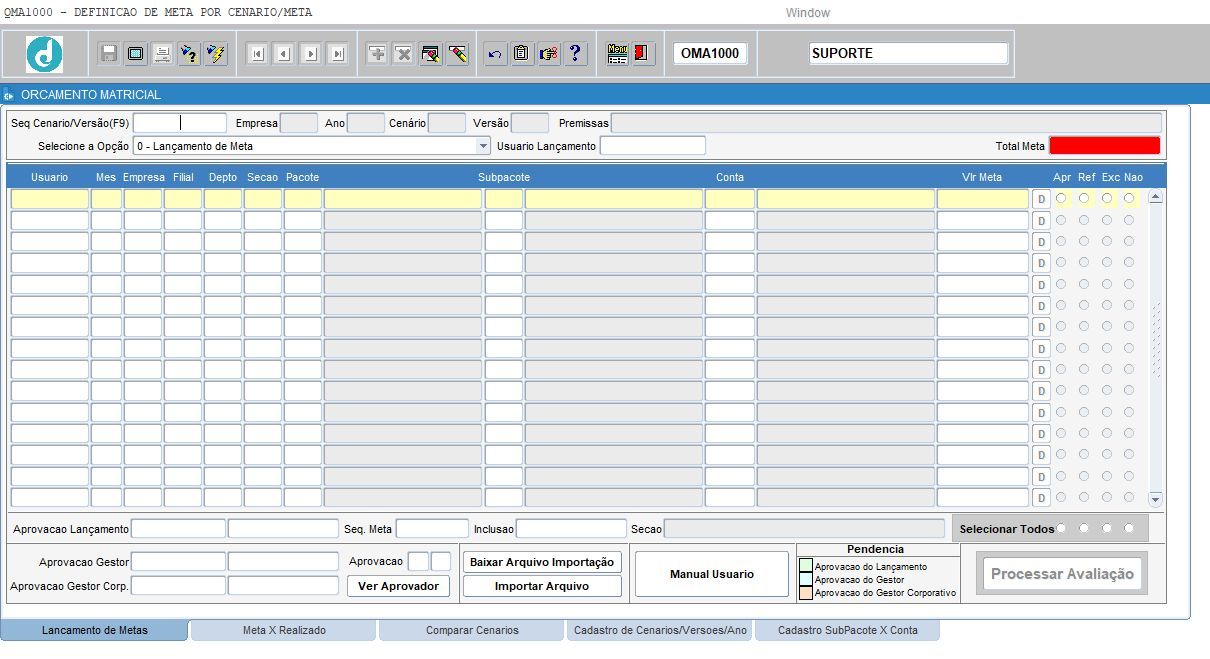Click the Inclusao input field

tap(571, 528)
